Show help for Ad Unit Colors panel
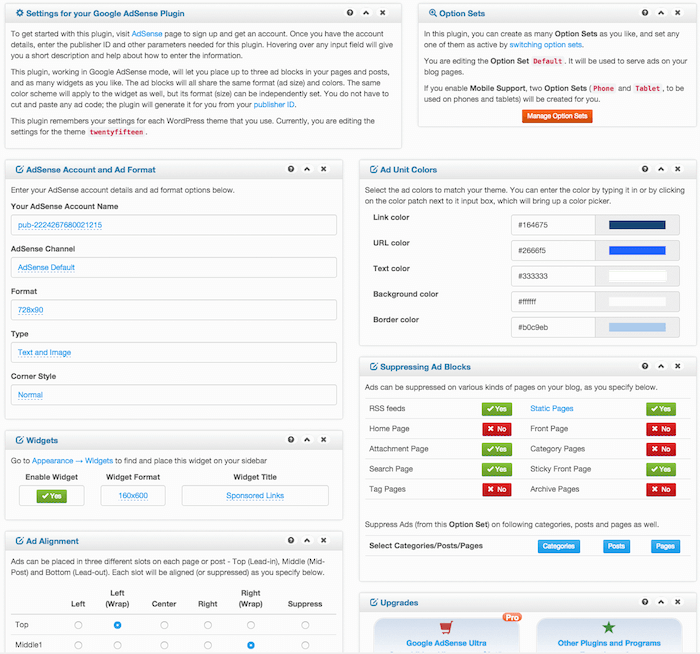Screen dimensions: 700x654 tap(645, 169)
